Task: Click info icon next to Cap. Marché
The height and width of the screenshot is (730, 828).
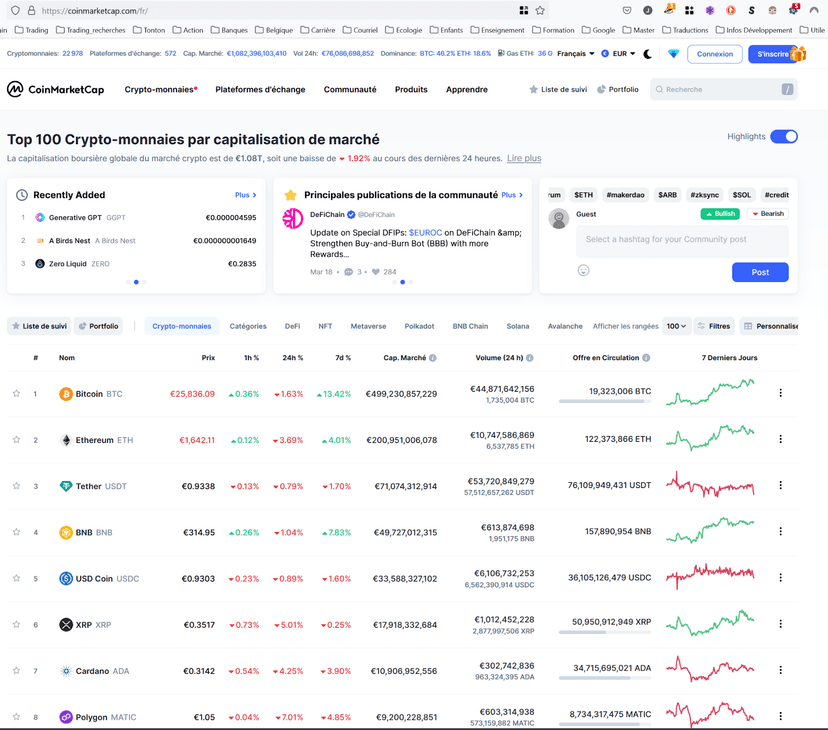Action: click(432, 358)
